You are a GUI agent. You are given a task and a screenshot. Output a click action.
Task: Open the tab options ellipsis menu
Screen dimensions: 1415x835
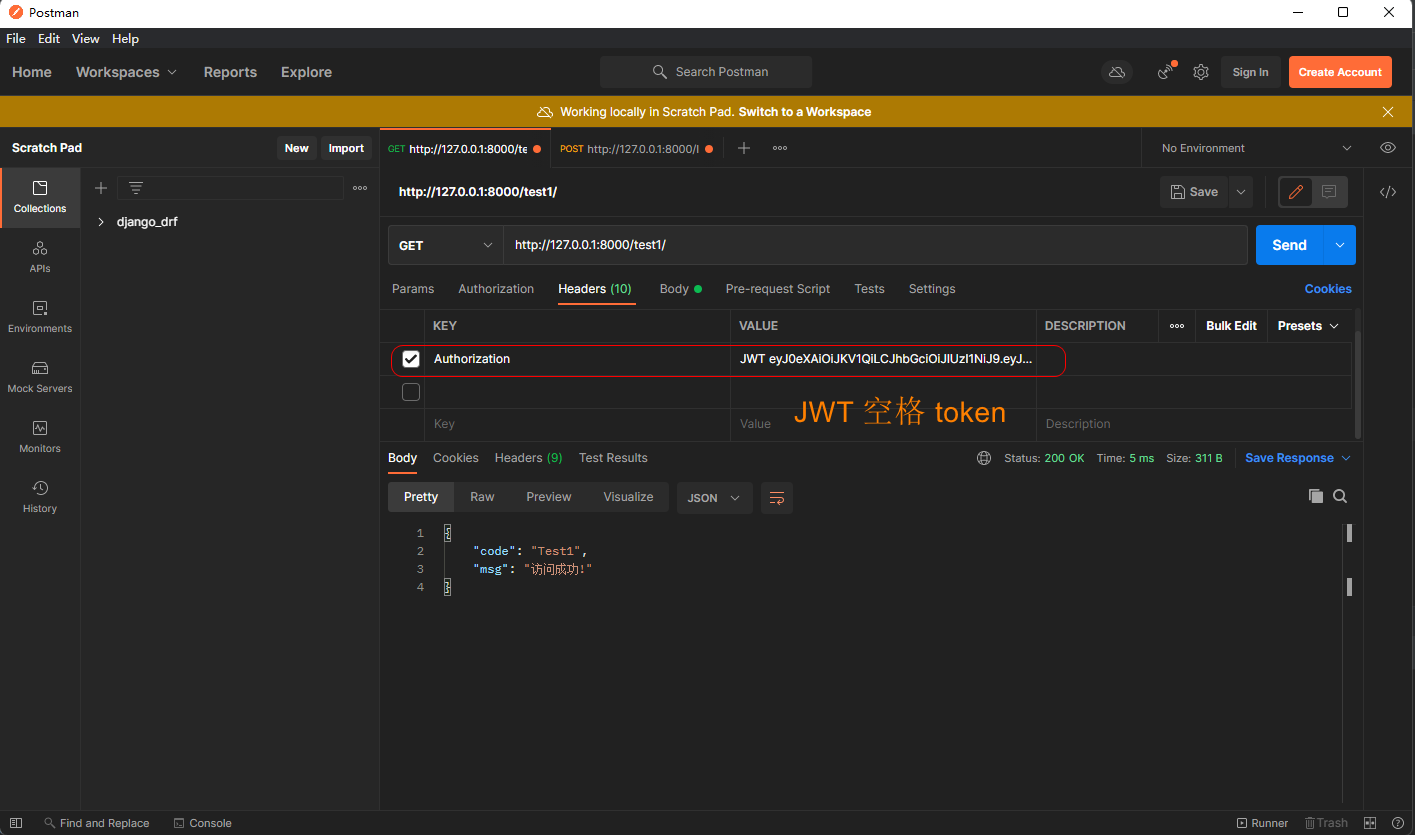click(780, 148)
